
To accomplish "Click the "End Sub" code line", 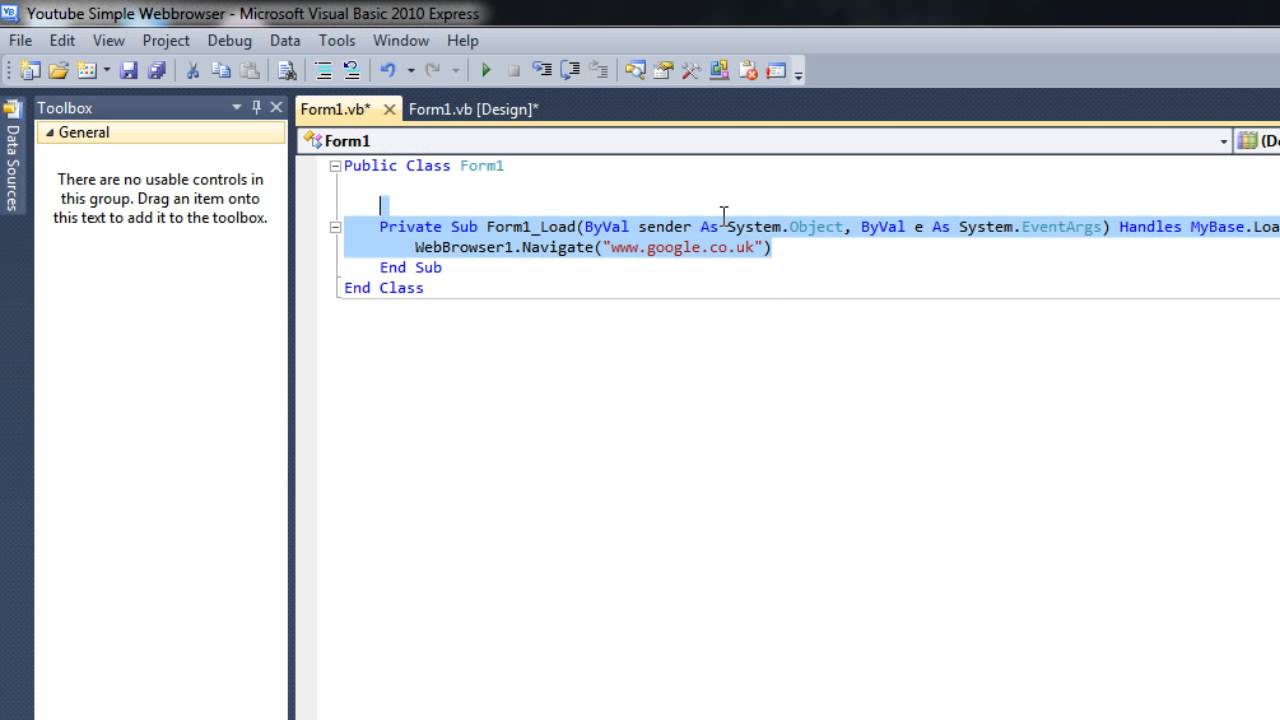I will (x=410, y=267).
